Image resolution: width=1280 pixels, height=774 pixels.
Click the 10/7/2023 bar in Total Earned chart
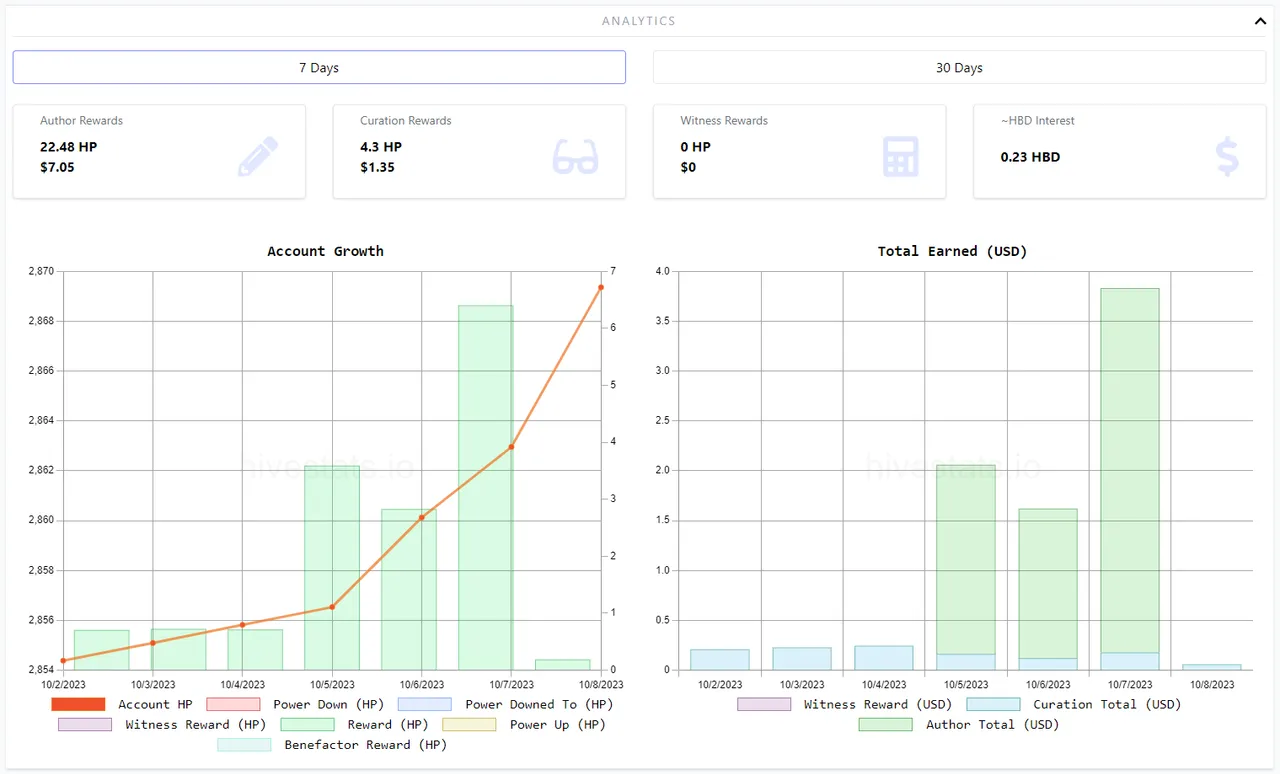point(1130,470)
